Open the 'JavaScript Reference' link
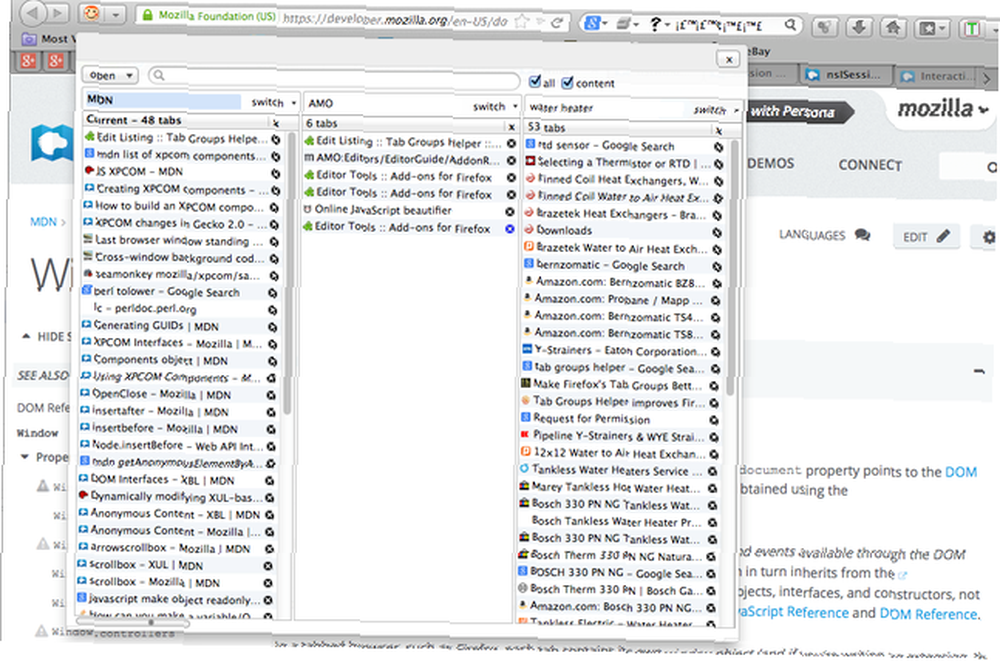Screen dimensions: 1000x661 click(x=793, y=612)
